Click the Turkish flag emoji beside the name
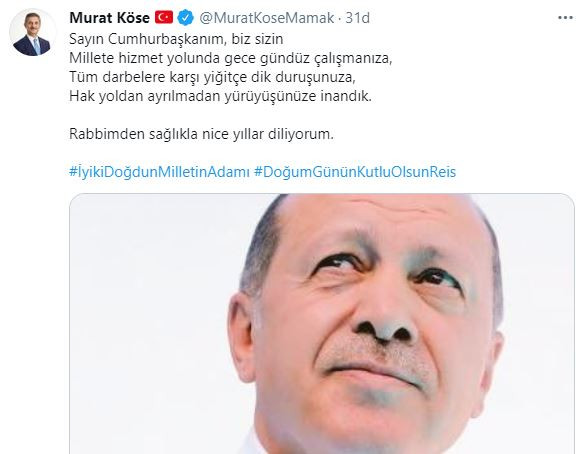The width and height of the screenshot is (586, 454). click(x=164, y=17)
